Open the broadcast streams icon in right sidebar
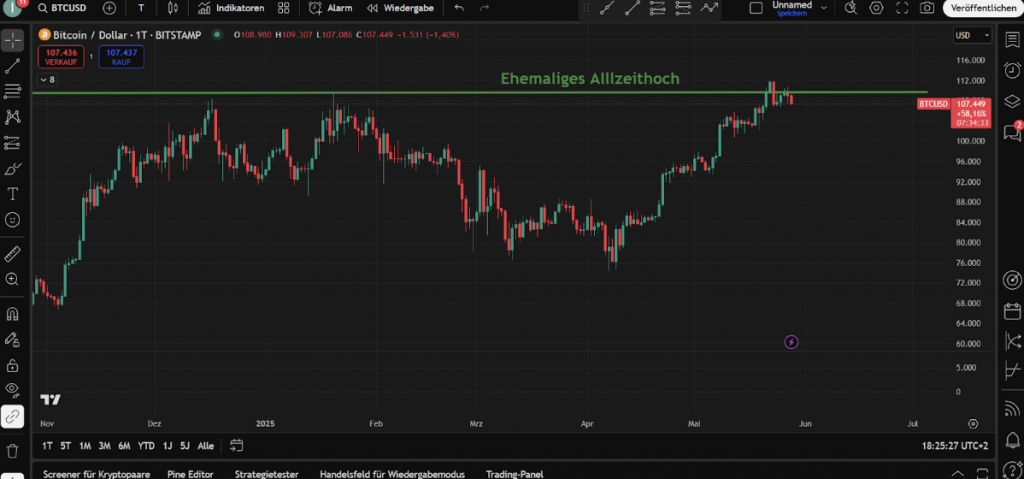 pos(1012,410)
